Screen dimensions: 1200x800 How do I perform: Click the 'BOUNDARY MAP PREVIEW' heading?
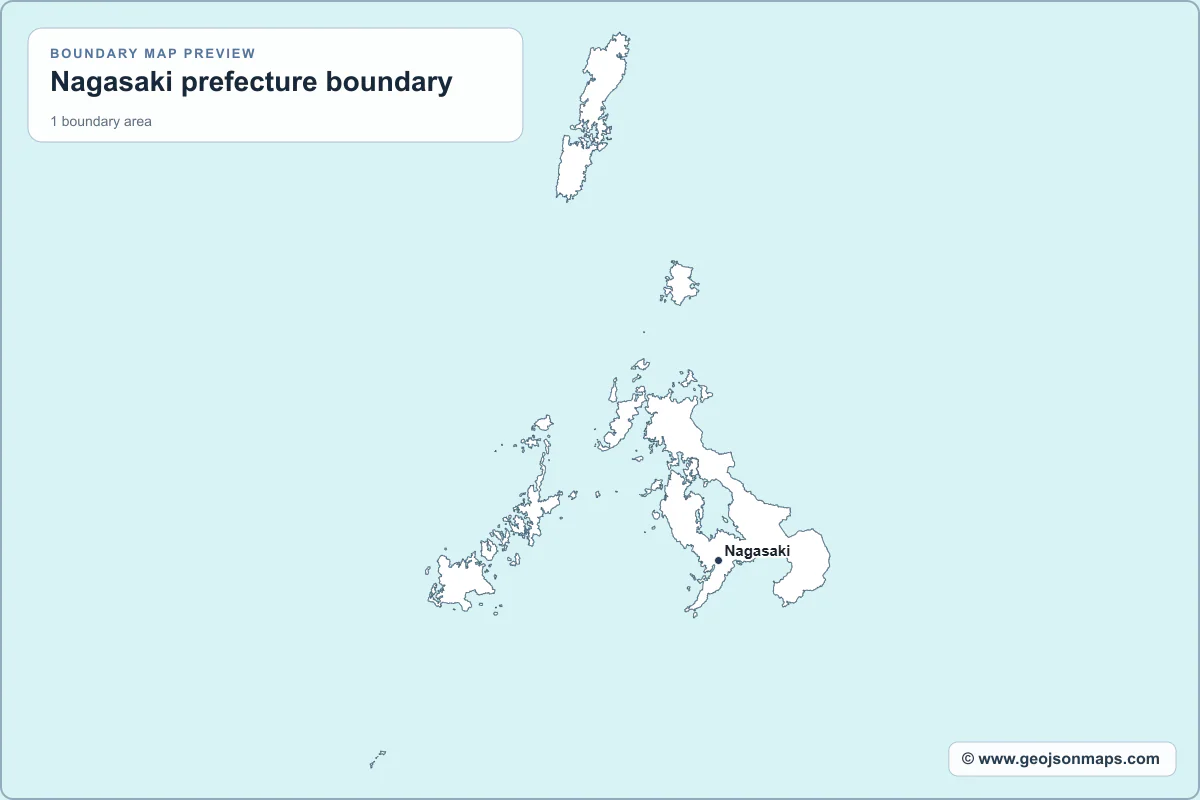tap(153, 53)
